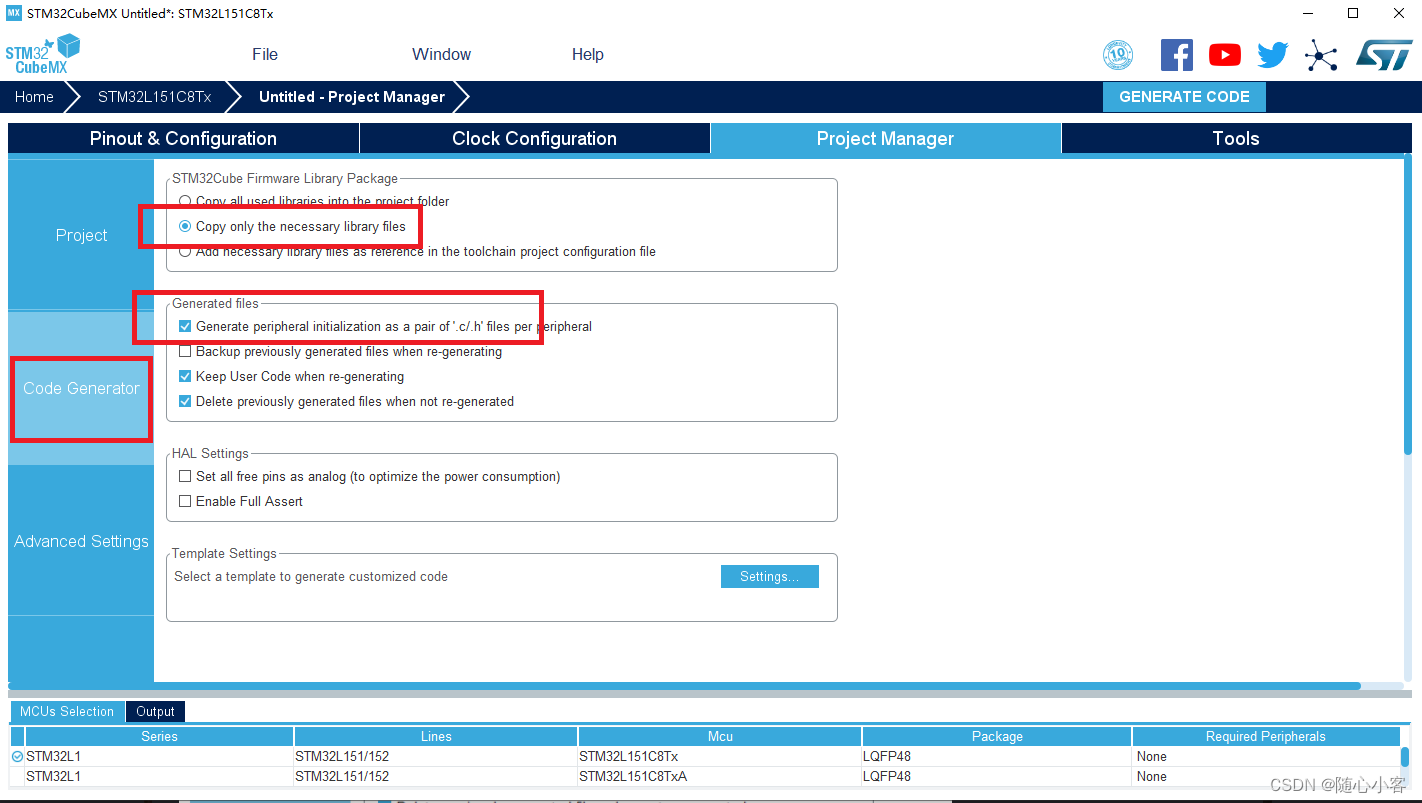Go to STM32L151C8Tx breadcrumb
This screenshot has width=1422, height=803.
click(154, 97)
